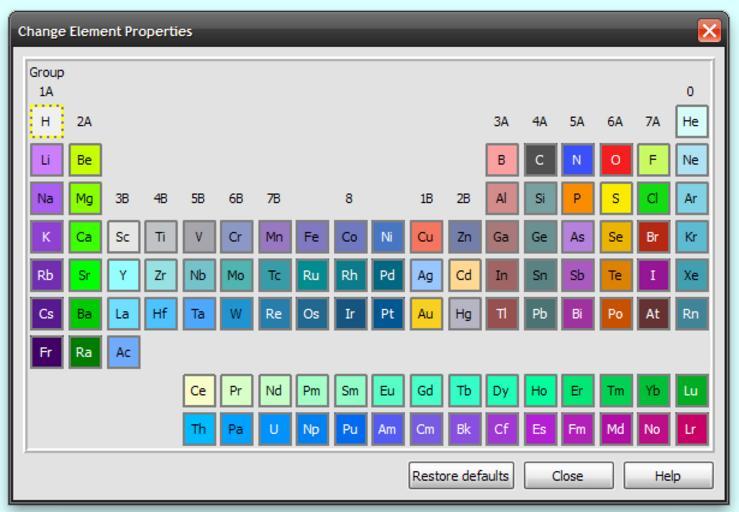
Task: Click the Carbon (C) element box
Action: [540, 160]
